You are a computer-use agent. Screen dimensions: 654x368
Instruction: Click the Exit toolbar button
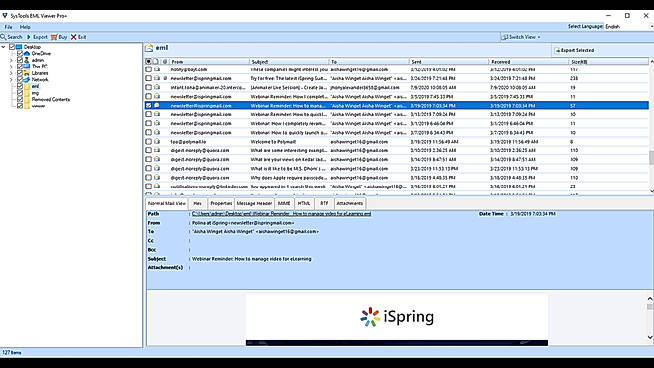(x=78, y=37)
